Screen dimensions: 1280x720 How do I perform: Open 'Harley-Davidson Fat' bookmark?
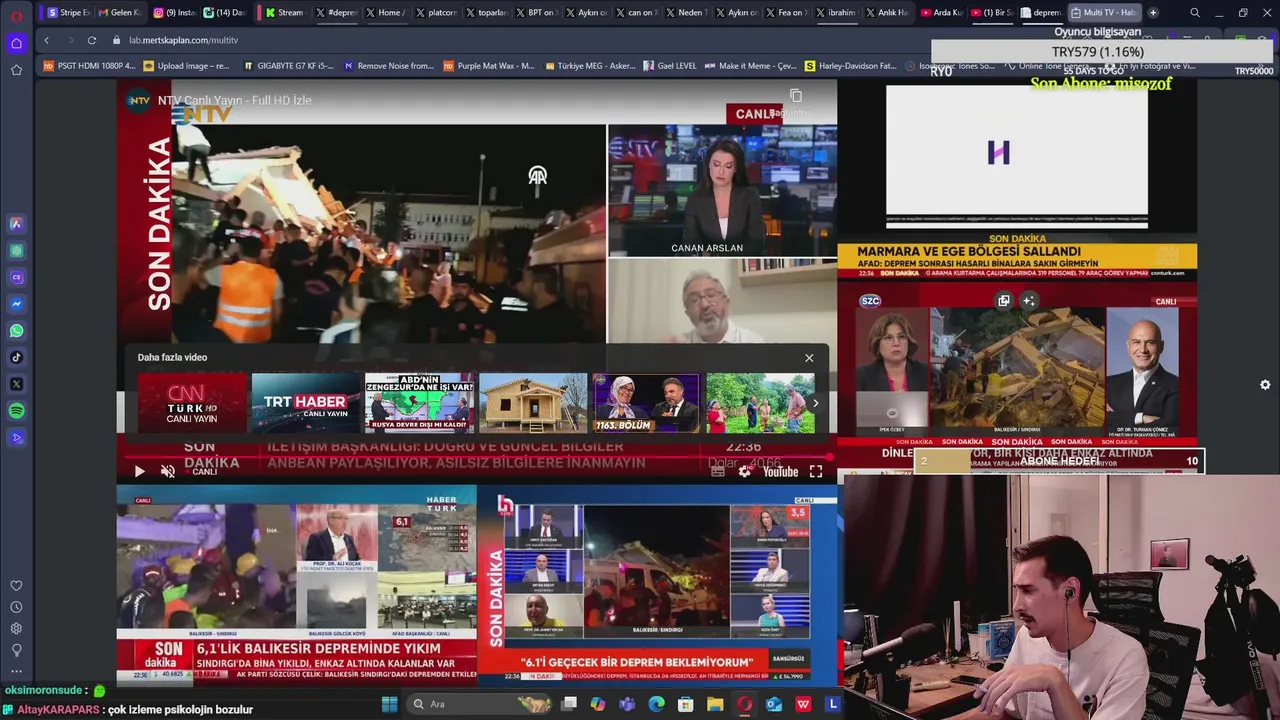(850, 66)
